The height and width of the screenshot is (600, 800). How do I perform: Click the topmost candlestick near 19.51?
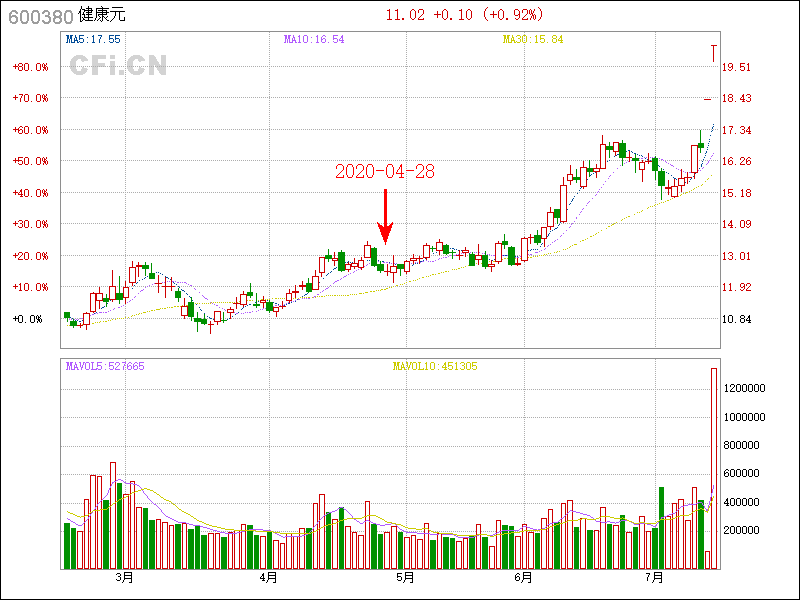coord(713,53)
